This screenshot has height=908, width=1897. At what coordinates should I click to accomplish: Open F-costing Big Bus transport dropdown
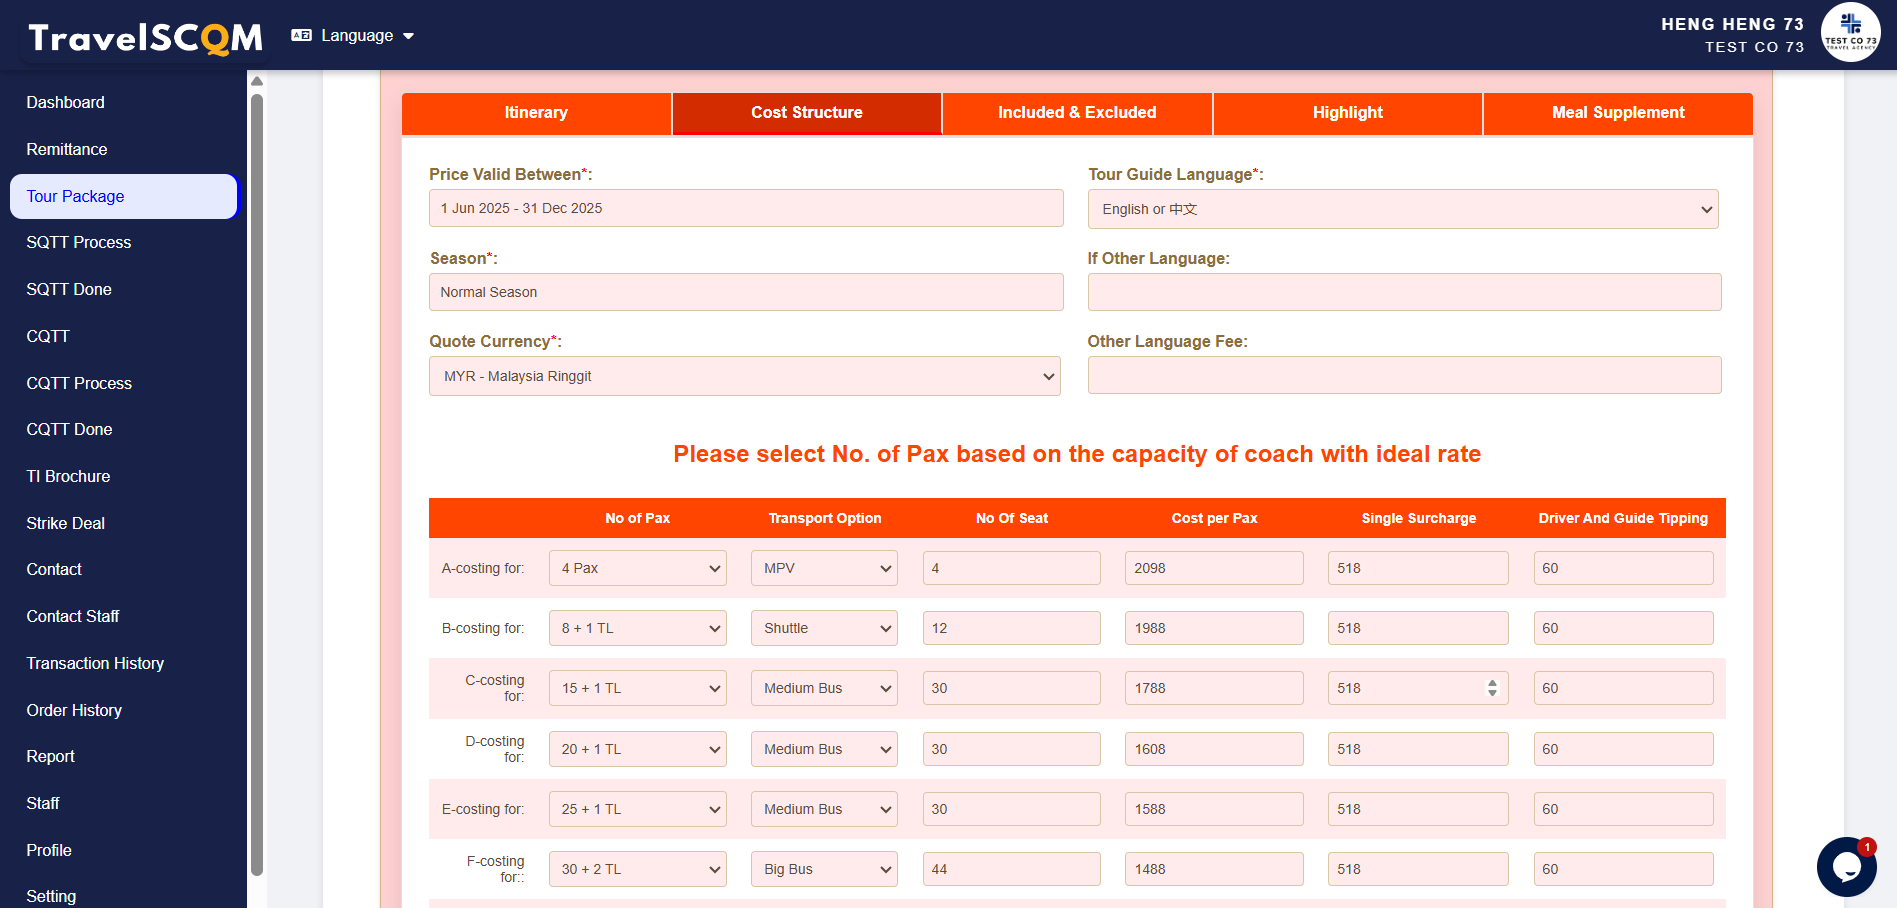[x=824, y=869]
